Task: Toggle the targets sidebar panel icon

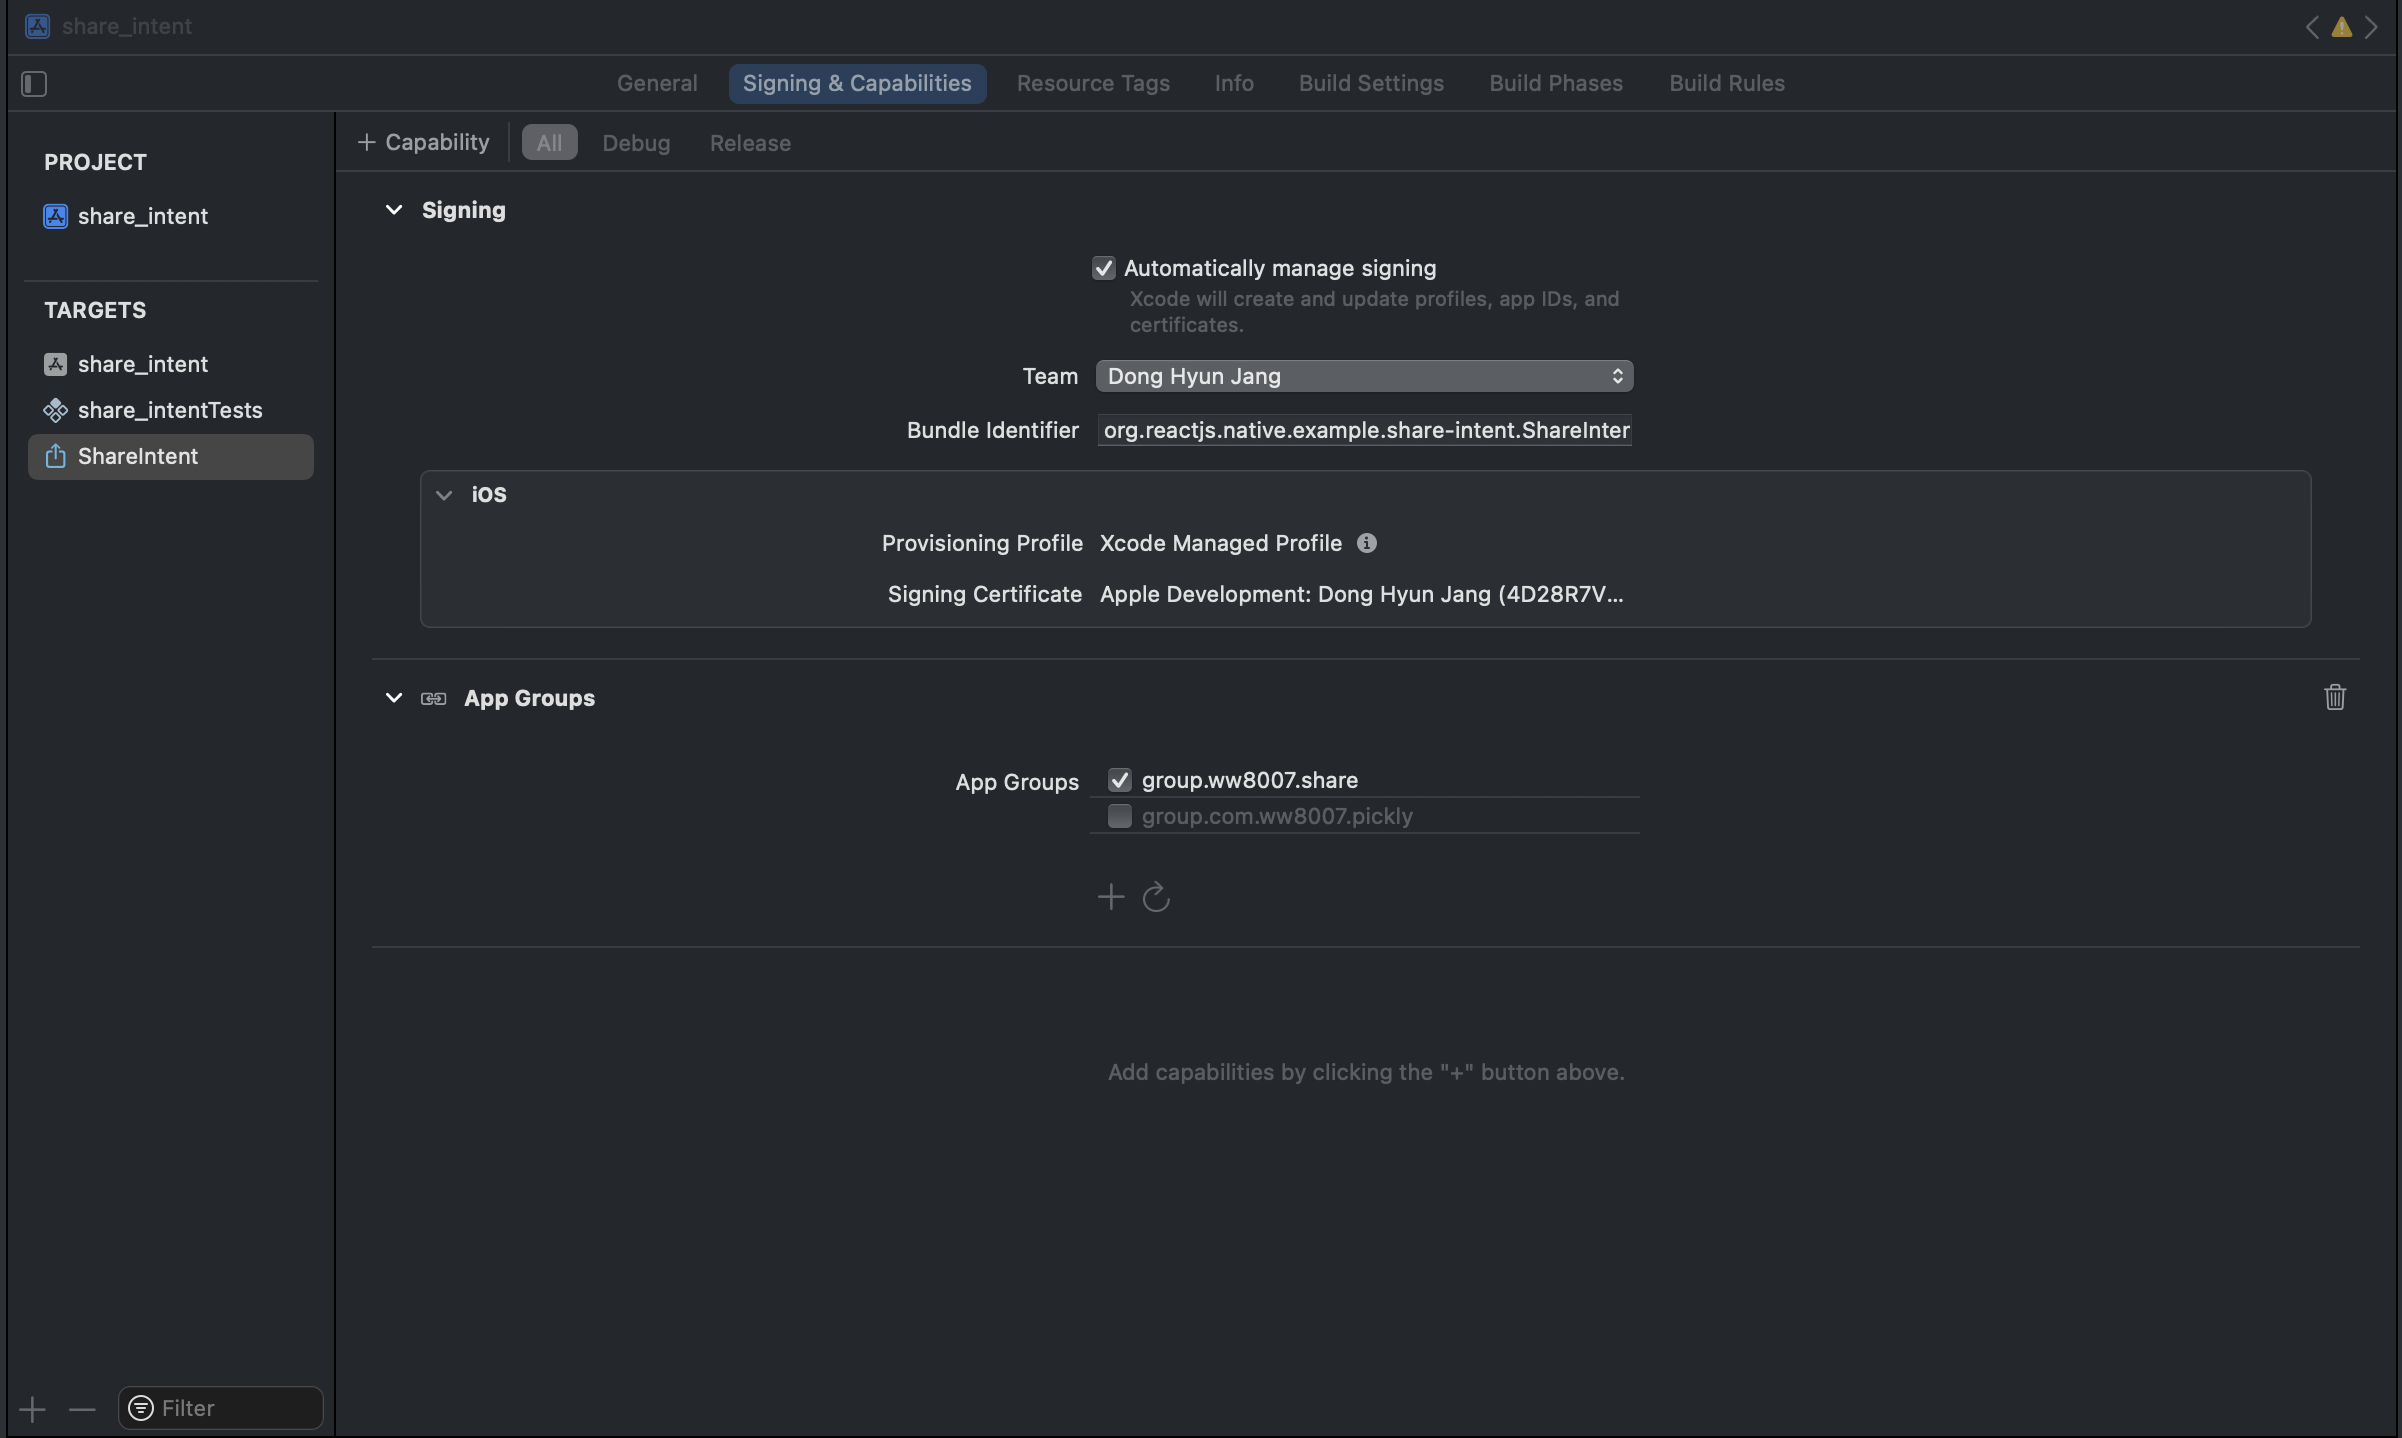Action: click(x=34, y=84)
